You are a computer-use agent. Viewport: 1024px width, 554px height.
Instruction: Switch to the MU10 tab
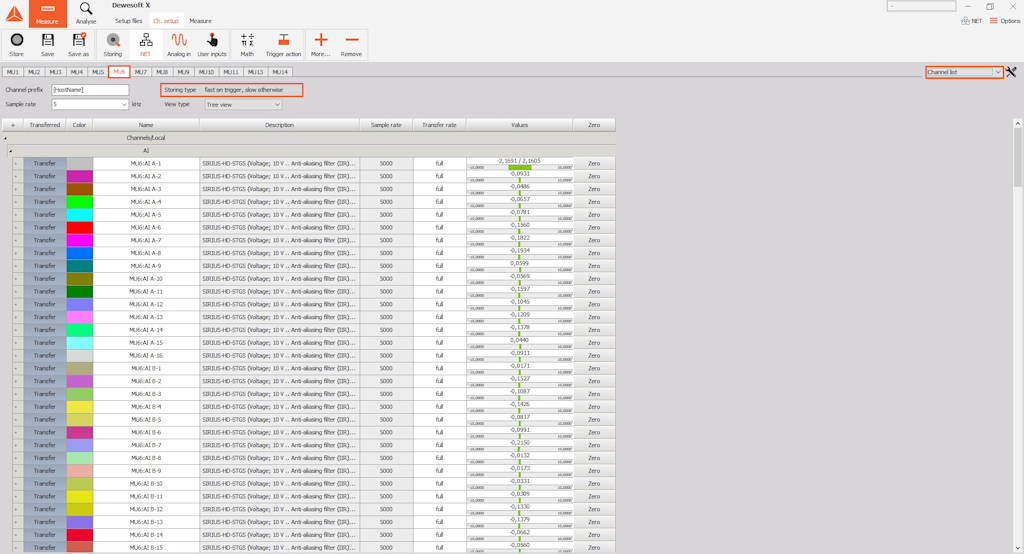[206, 72]
